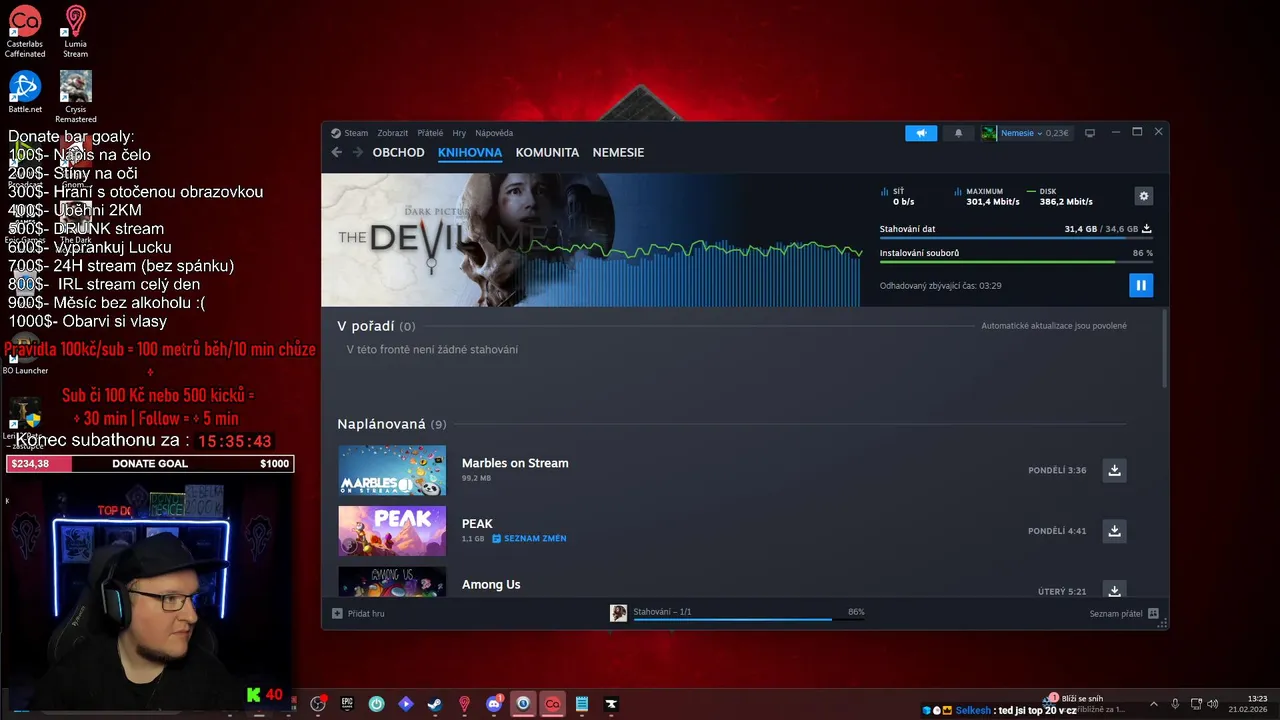Image resolution: width=1280 pixels, height=720 pixels.
Task: Open Seznam přátel friends list
Action: 1123,614
